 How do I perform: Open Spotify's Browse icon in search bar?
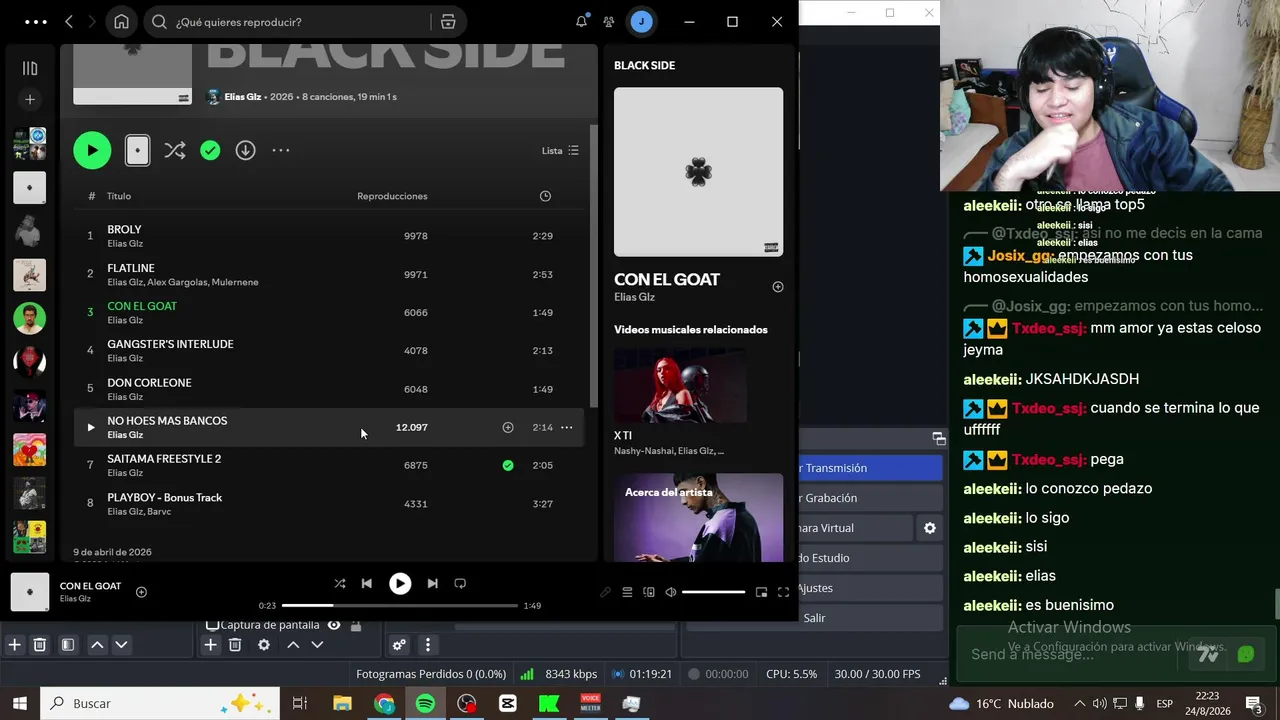coord(448,22)
